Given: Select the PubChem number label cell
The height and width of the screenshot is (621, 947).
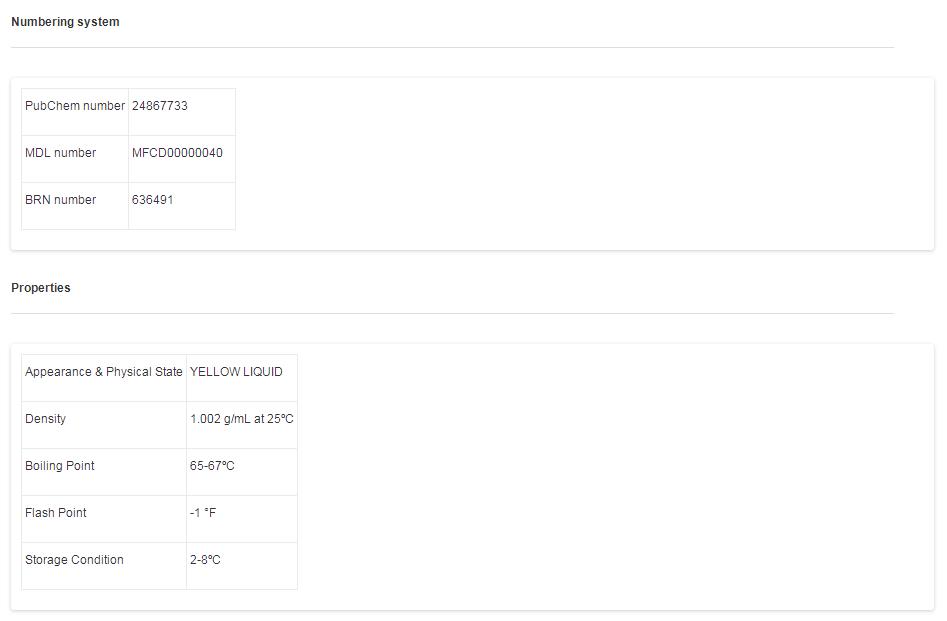Looking at the screenshot, I should click(x=75, y=106).
